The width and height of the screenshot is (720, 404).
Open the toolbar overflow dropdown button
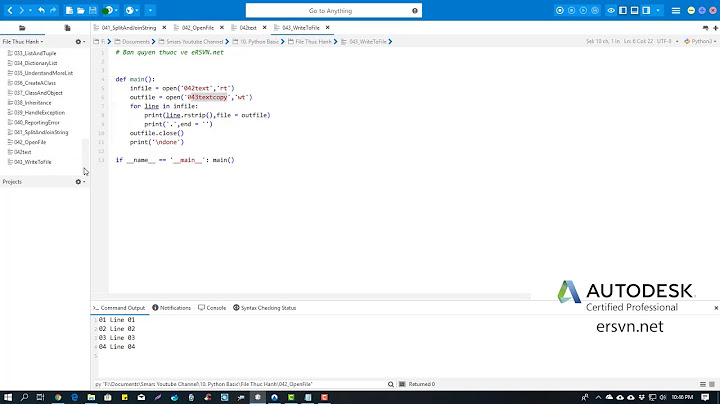[150, 10]
